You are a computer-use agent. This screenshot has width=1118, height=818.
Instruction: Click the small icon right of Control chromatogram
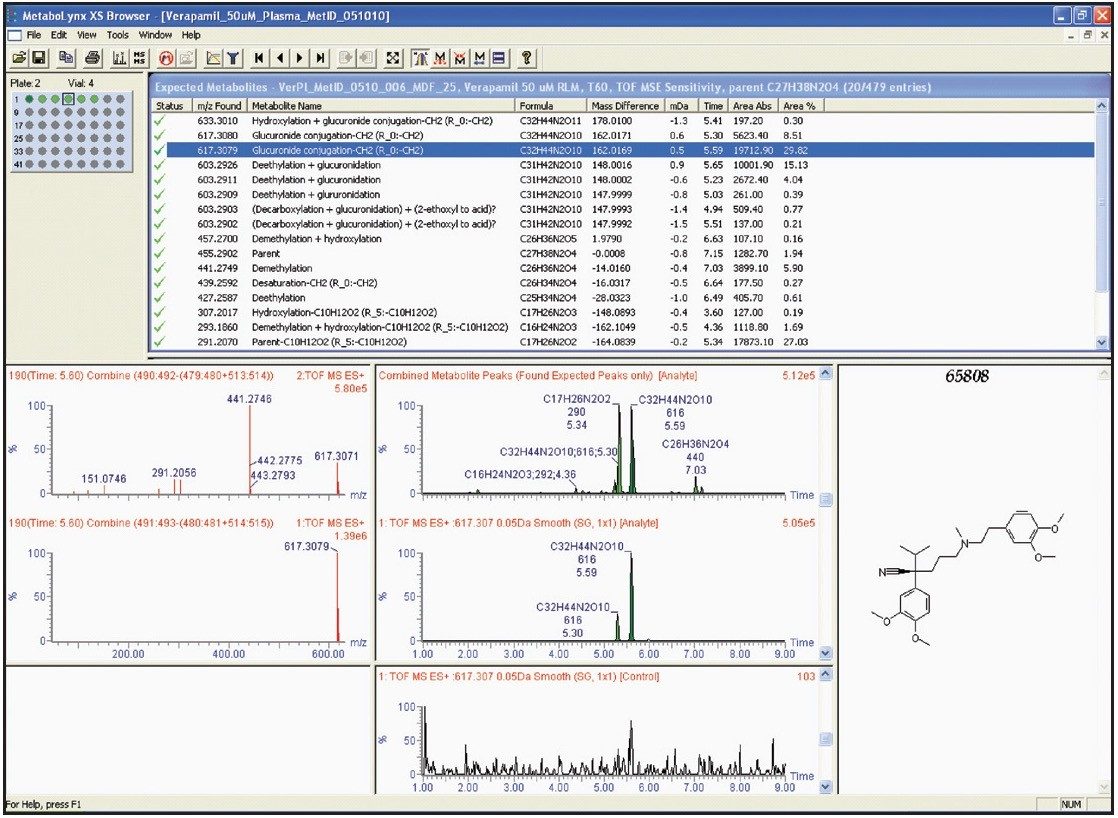826,740
